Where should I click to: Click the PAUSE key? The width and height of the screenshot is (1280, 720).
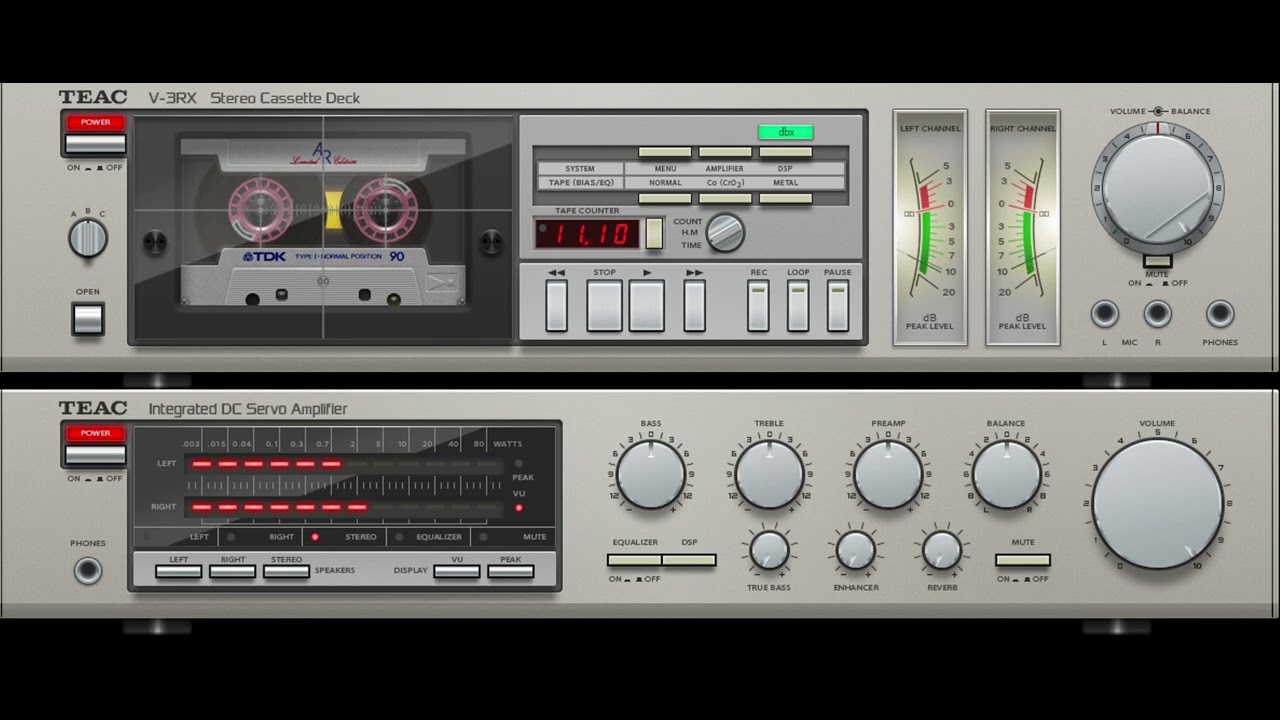838,306
